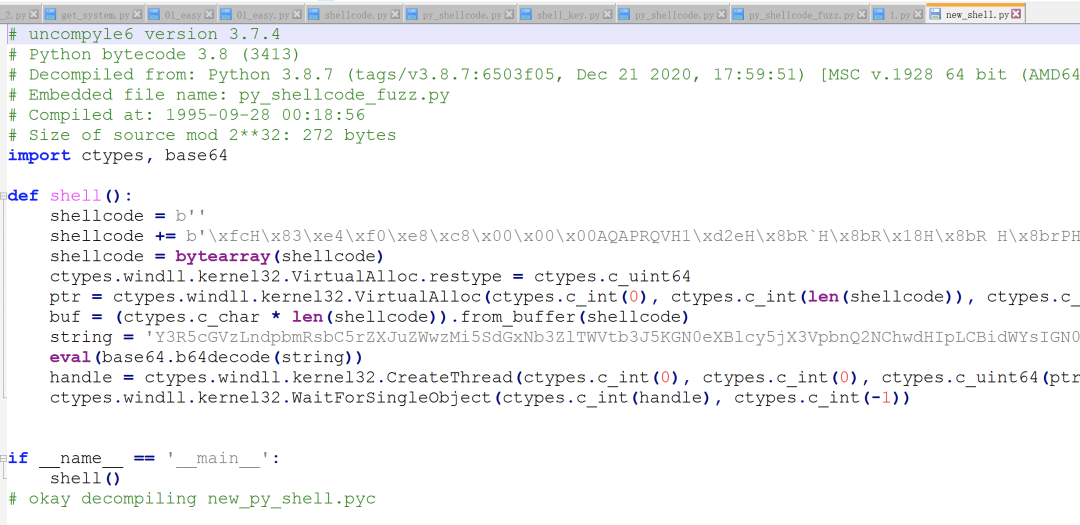Screen dimensions: 1080x525
Task: Click the WaitForSingleObject call line
Action: pos(480,398)
